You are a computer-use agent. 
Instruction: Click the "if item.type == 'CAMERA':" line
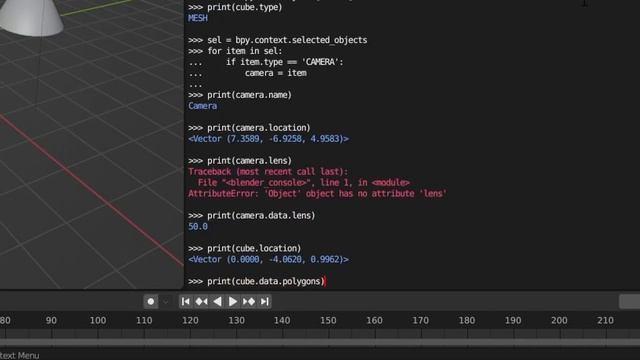click(285, 62)
